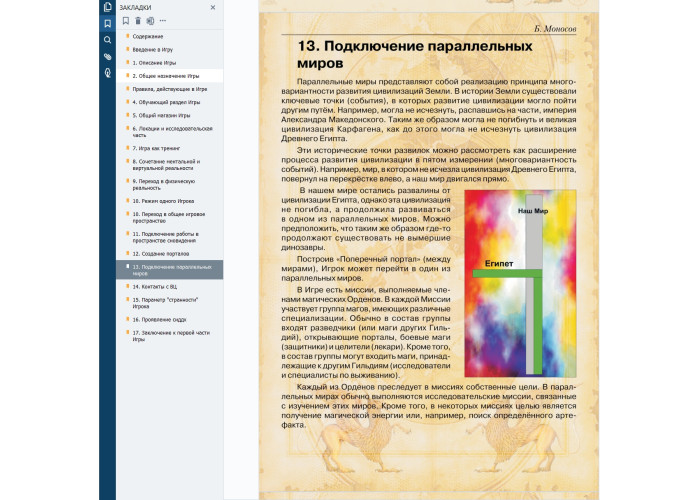Click the chapter heading 13. Подключение параллельных миров

point(415,54)
